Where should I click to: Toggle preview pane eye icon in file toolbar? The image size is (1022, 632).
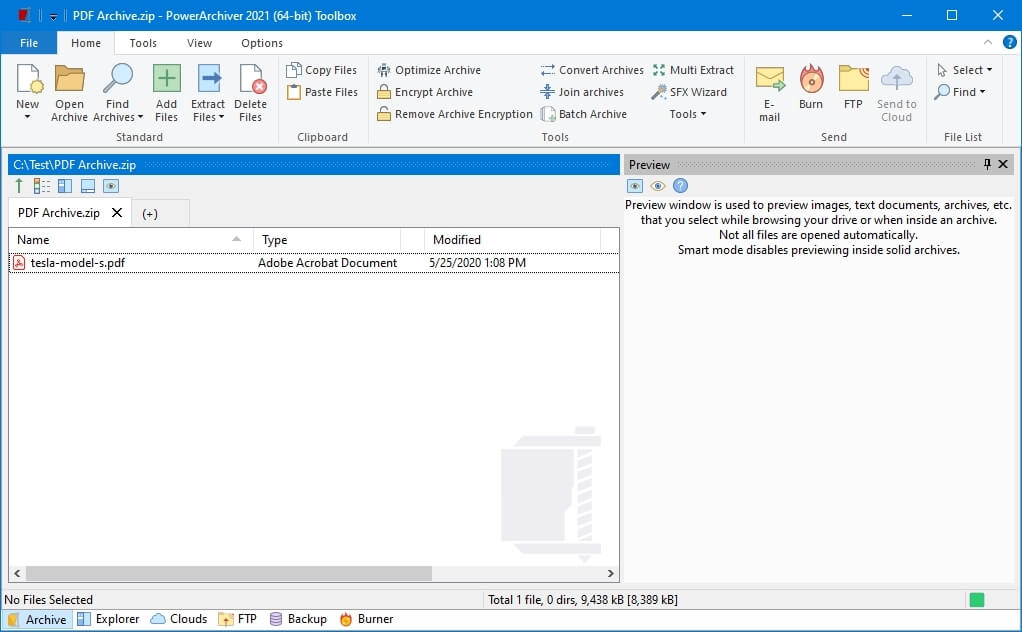pyautogui.click(x=111, y=186)
